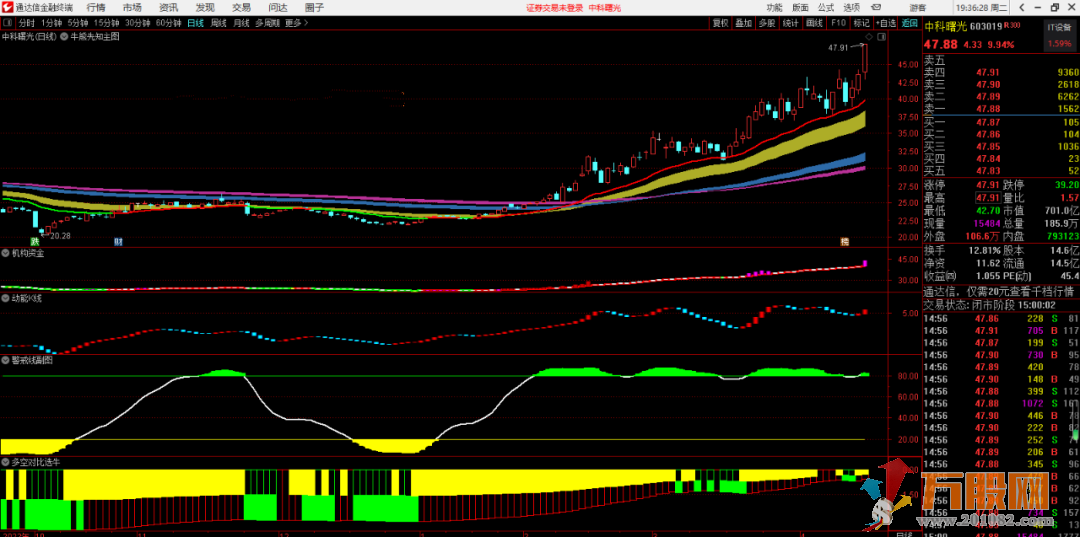
Task: Switch to 多周期 multi-period view
Action: tap(267, 23)
